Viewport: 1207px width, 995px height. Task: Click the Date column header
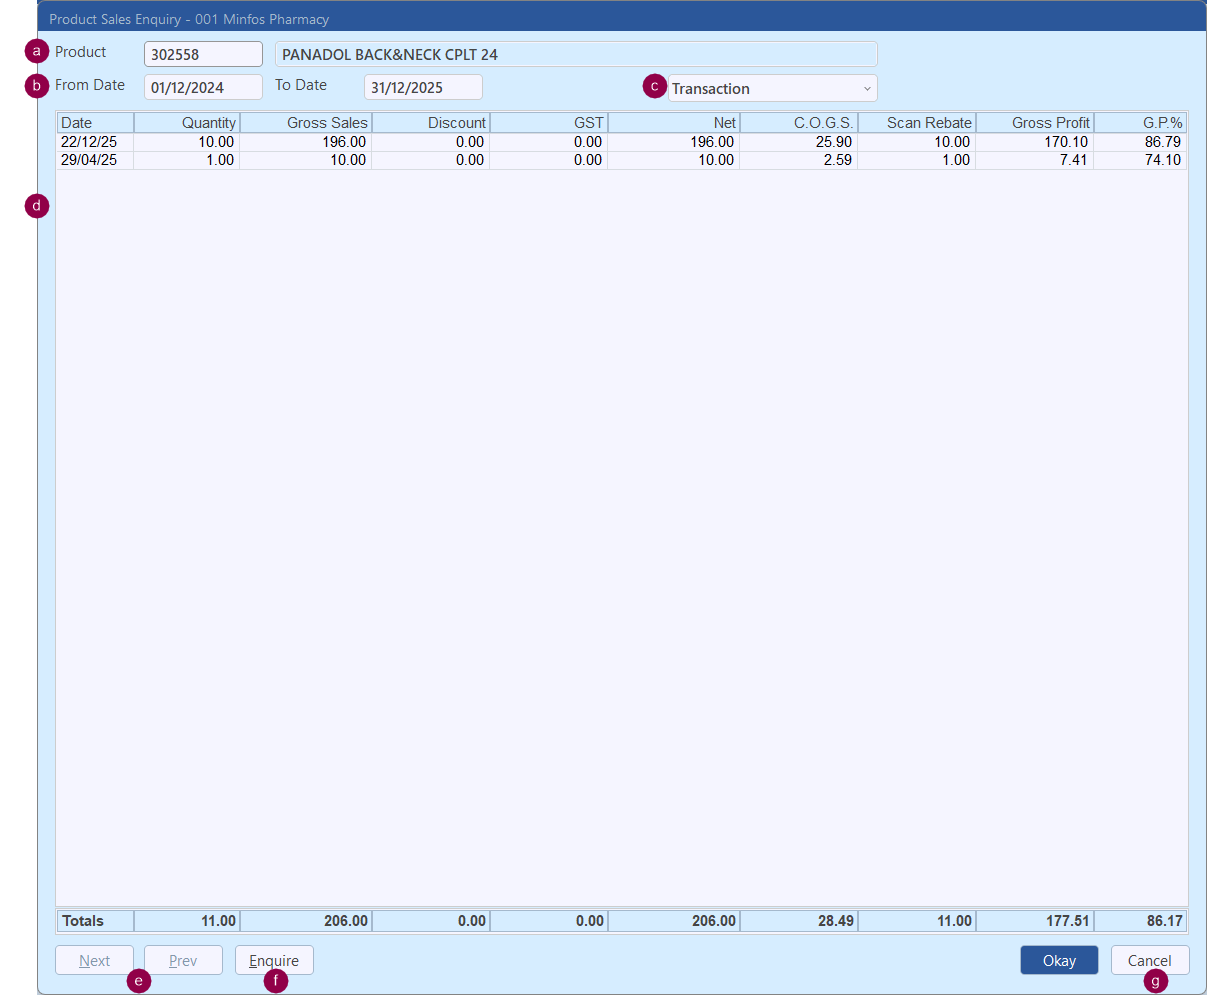tap(94, 123)
